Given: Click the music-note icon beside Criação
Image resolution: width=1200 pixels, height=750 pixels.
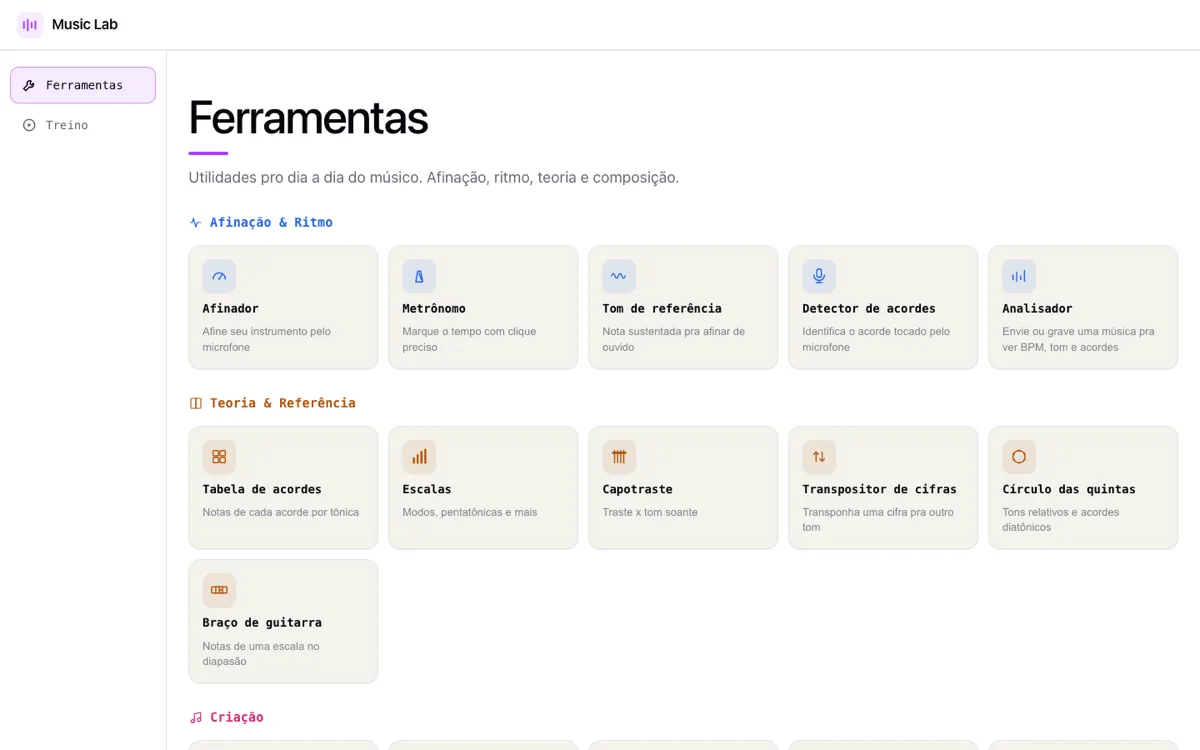Looking at the screenshot, I should coord(195,718).
